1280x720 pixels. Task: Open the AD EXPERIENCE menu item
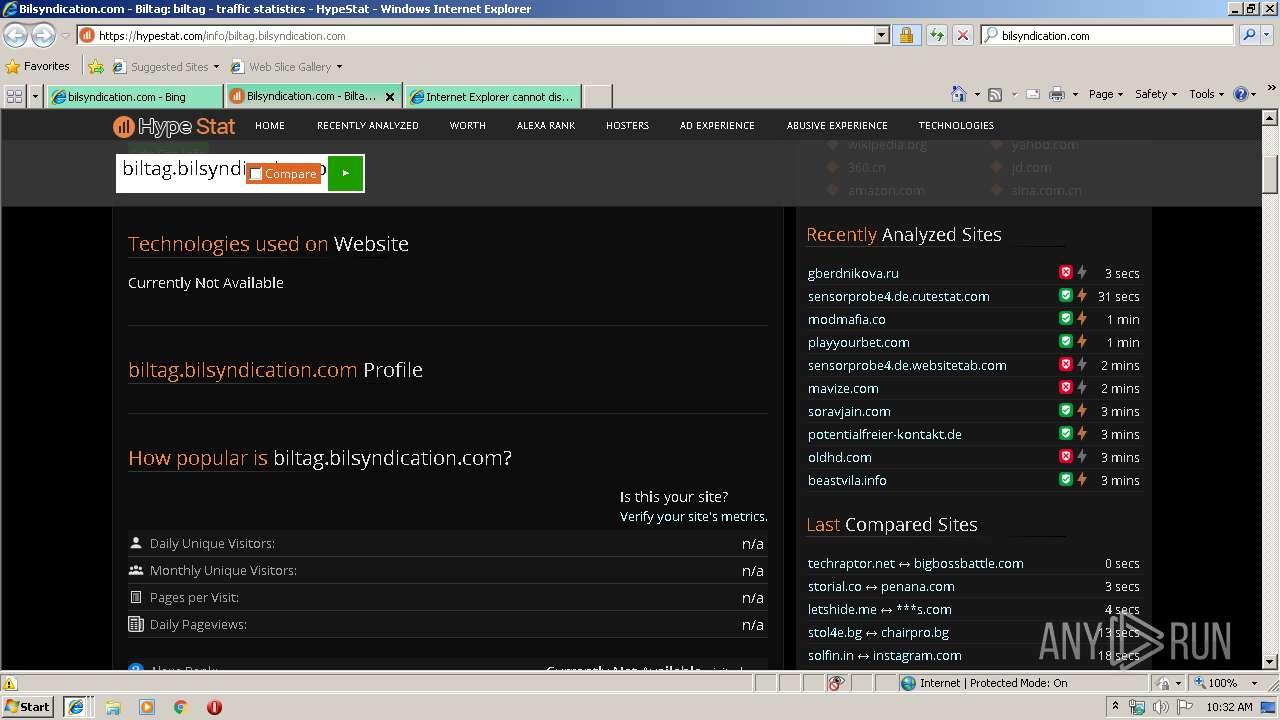(x=717, y=126)
